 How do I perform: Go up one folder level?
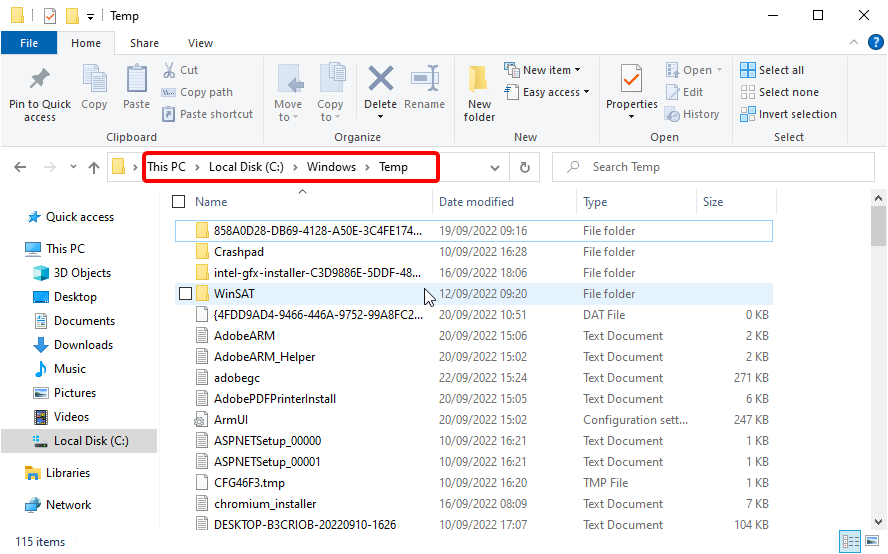tap(94, 167)
